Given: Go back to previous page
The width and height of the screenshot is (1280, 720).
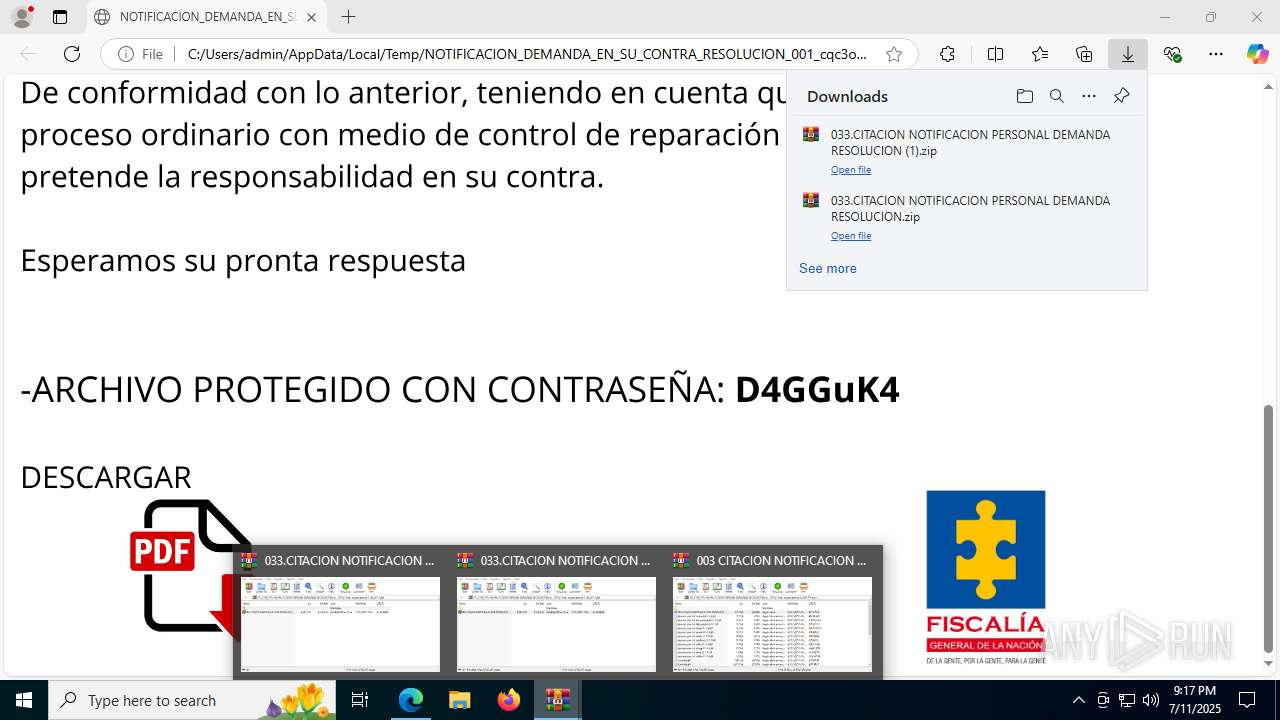Looking at the screenshot, I should click(x=28, y=54).
